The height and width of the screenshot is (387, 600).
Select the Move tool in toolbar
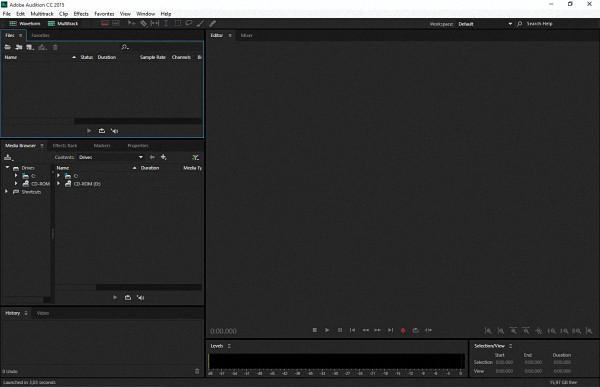pyautogui.click(x=132, y=23)
